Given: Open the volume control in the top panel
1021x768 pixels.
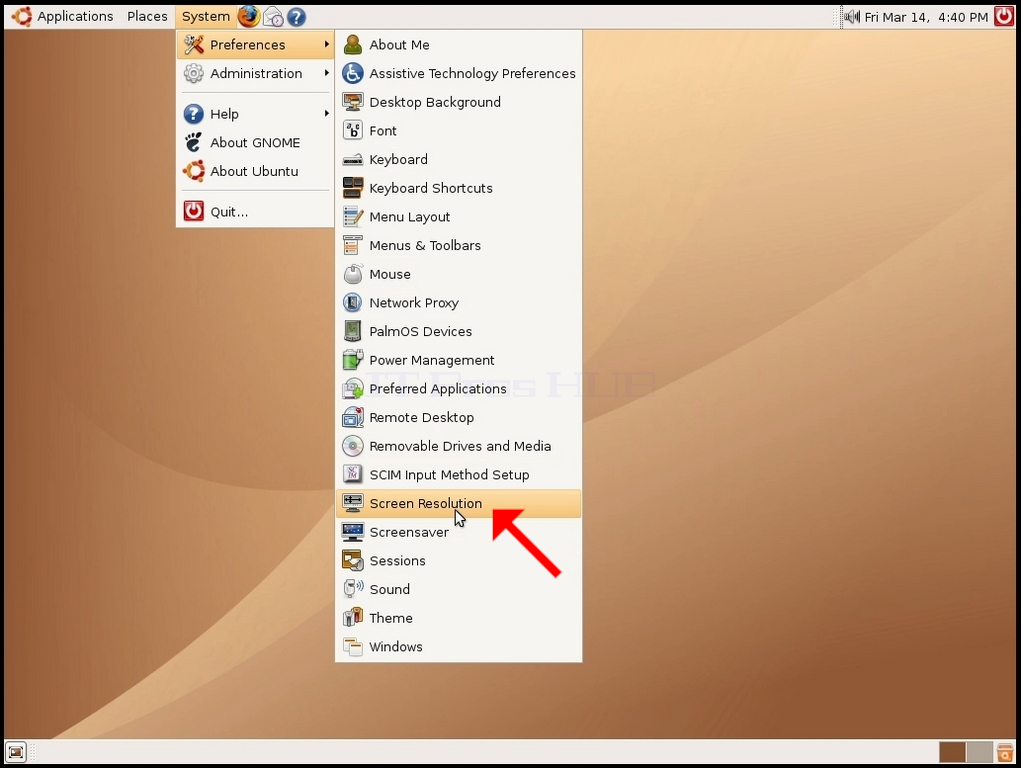Looking at the screenshot, I should [852, 16].
